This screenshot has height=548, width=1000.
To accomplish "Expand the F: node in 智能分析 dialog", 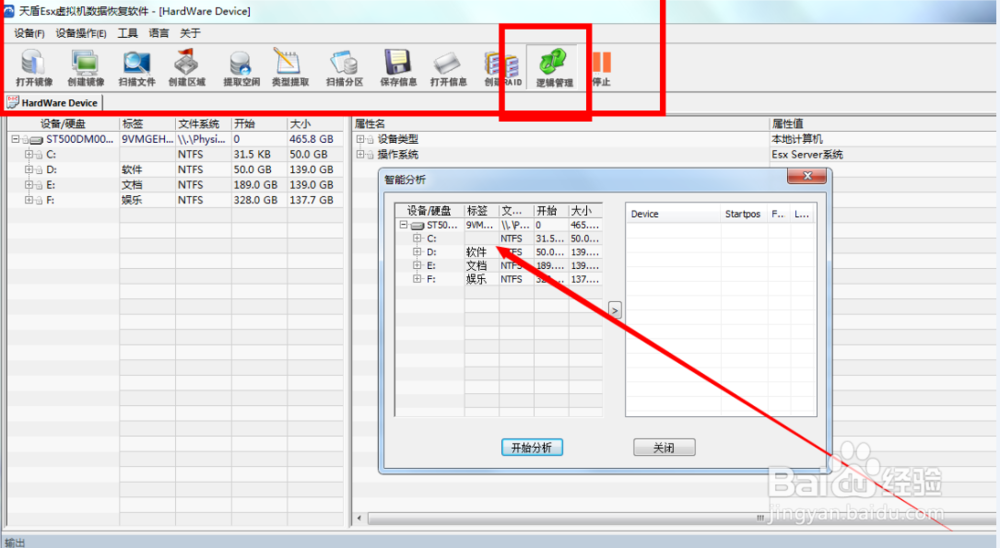I will pyautogui.click(x=417, y=279).
